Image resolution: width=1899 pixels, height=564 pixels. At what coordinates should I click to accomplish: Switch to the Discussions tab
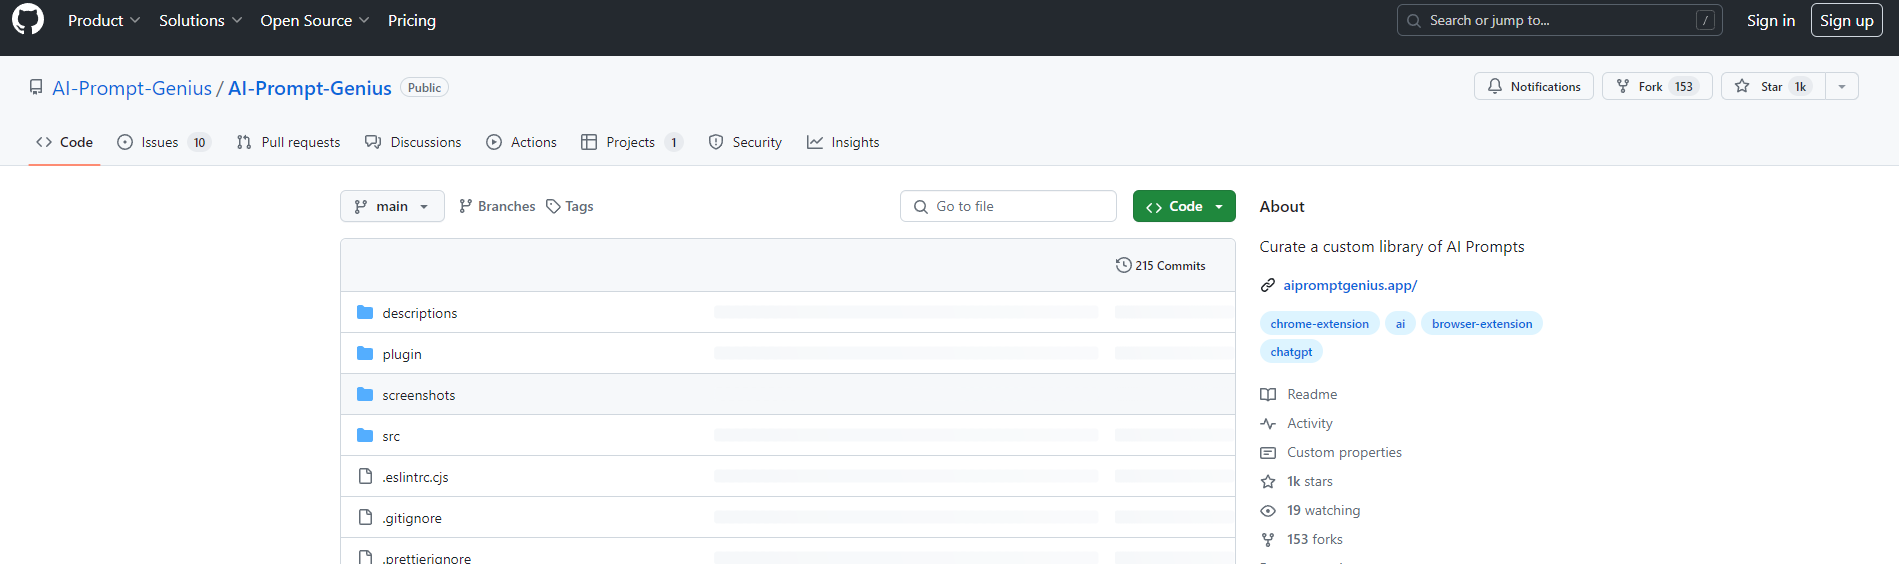point(413,142)
